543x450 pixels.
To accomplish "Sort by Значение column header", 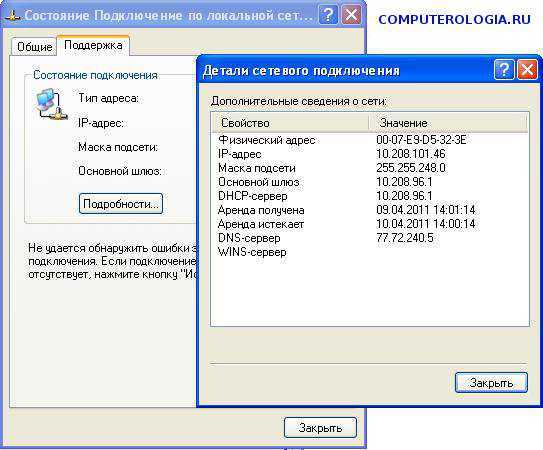I will [448, 123].
